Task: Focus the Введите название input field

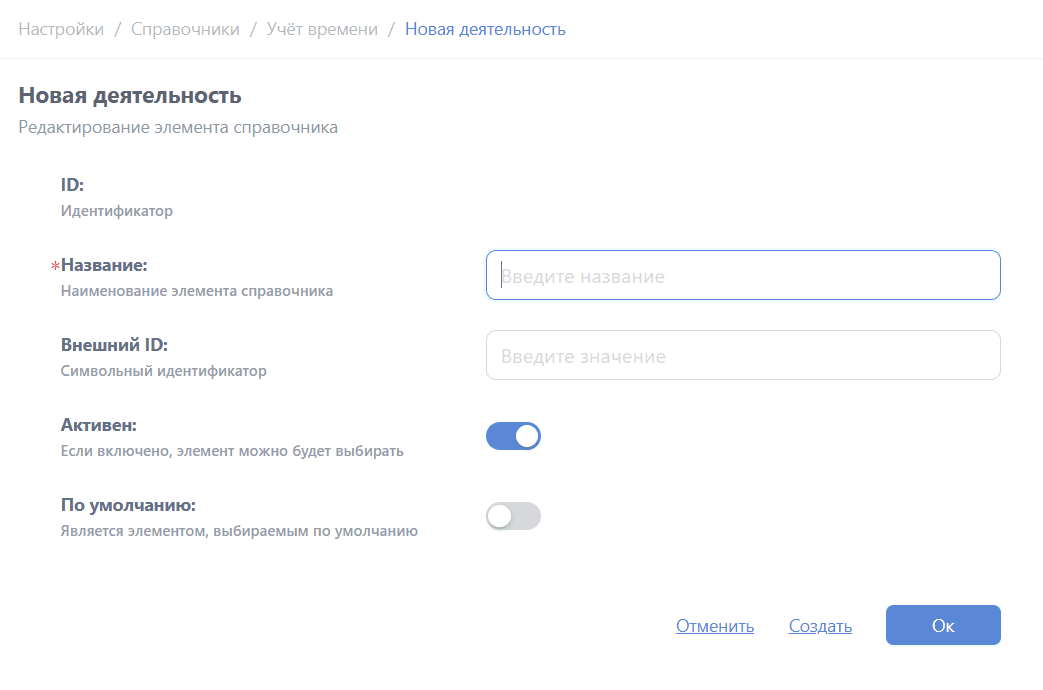Action: tap(742, 275)
